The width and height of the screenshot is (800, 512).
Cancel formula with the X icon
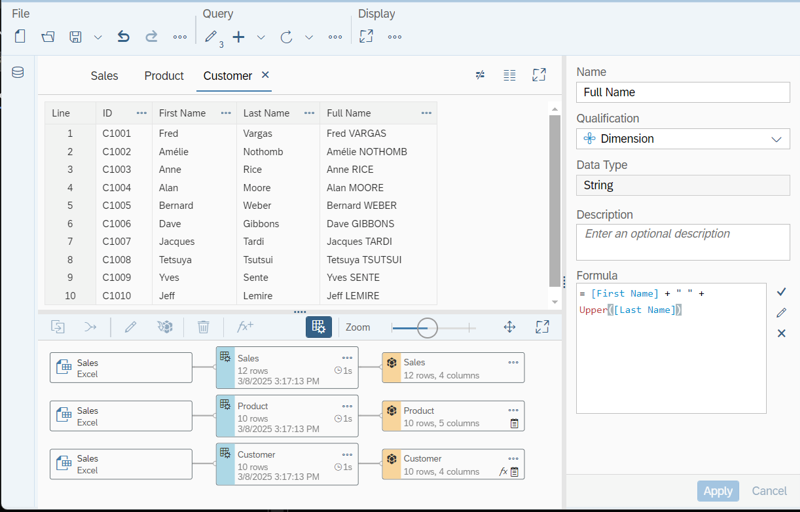[781, 333]
